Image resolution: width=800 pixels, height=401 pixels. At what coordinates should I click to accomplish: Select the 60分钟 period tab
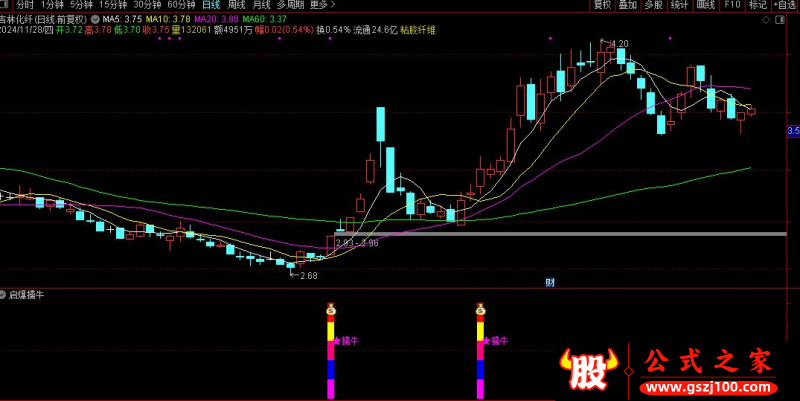[x=181, y=5]
